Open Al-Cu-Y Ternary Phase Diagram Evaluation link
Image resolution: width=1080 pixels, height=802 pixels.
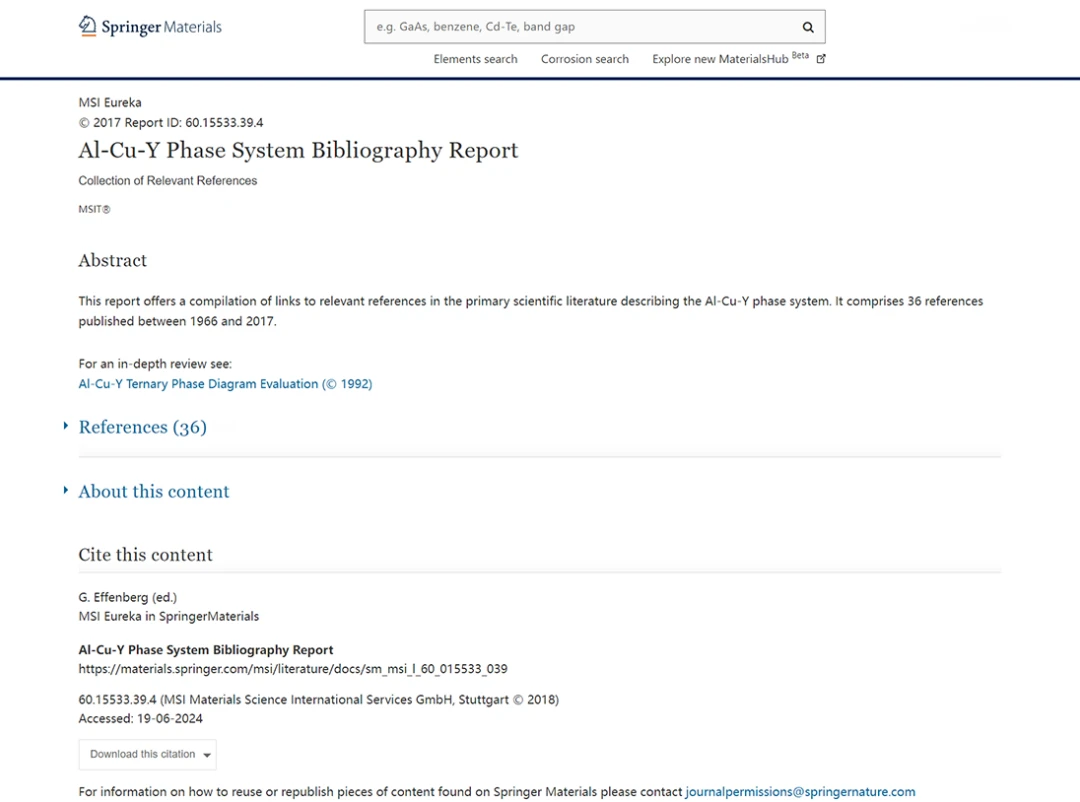tap(225, 384)
